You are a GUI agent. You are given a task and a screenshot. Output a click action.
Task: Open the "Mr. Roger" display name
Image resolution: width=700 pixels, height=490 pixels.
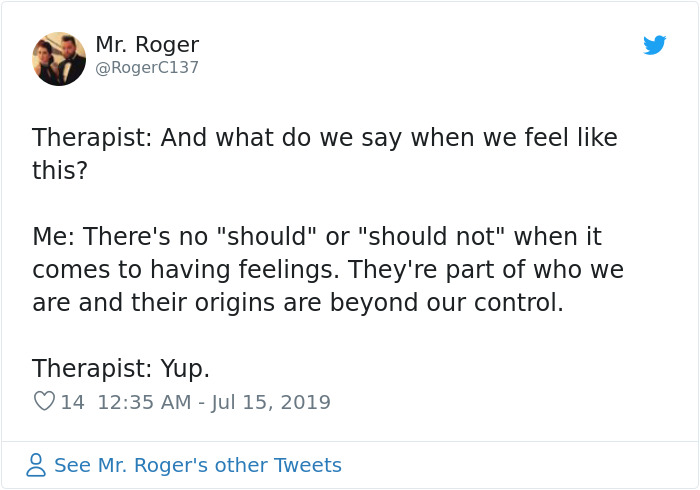[x=147, y=45]
